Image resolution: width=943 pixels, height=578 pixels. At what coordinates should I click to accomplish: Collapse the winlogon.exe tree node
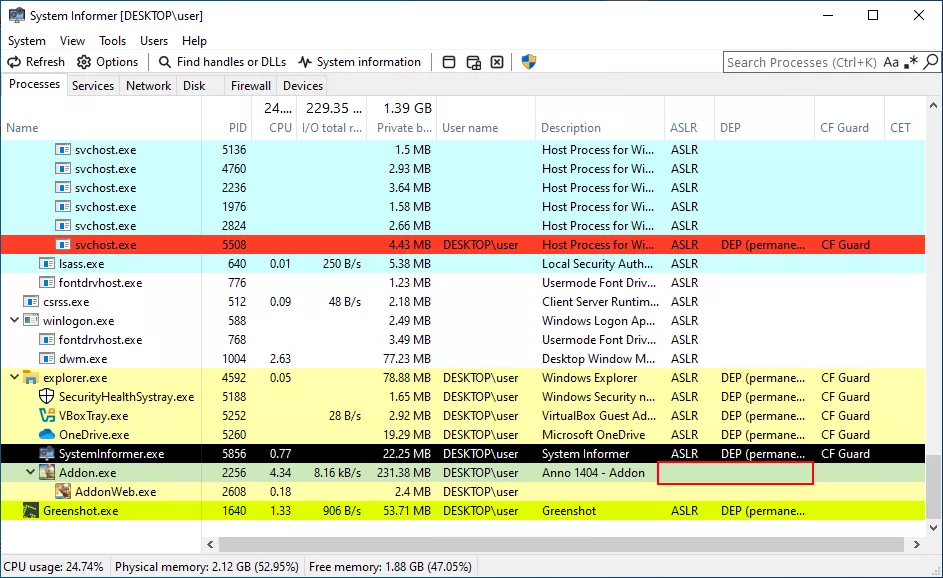pos(14,321)
